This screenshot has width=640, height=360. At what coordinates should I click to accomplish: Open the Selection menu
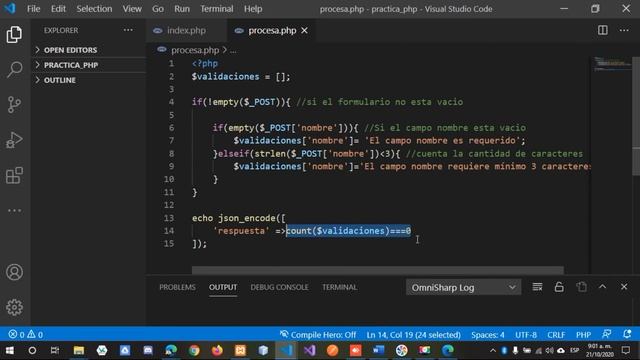click(x=94, y=9)
